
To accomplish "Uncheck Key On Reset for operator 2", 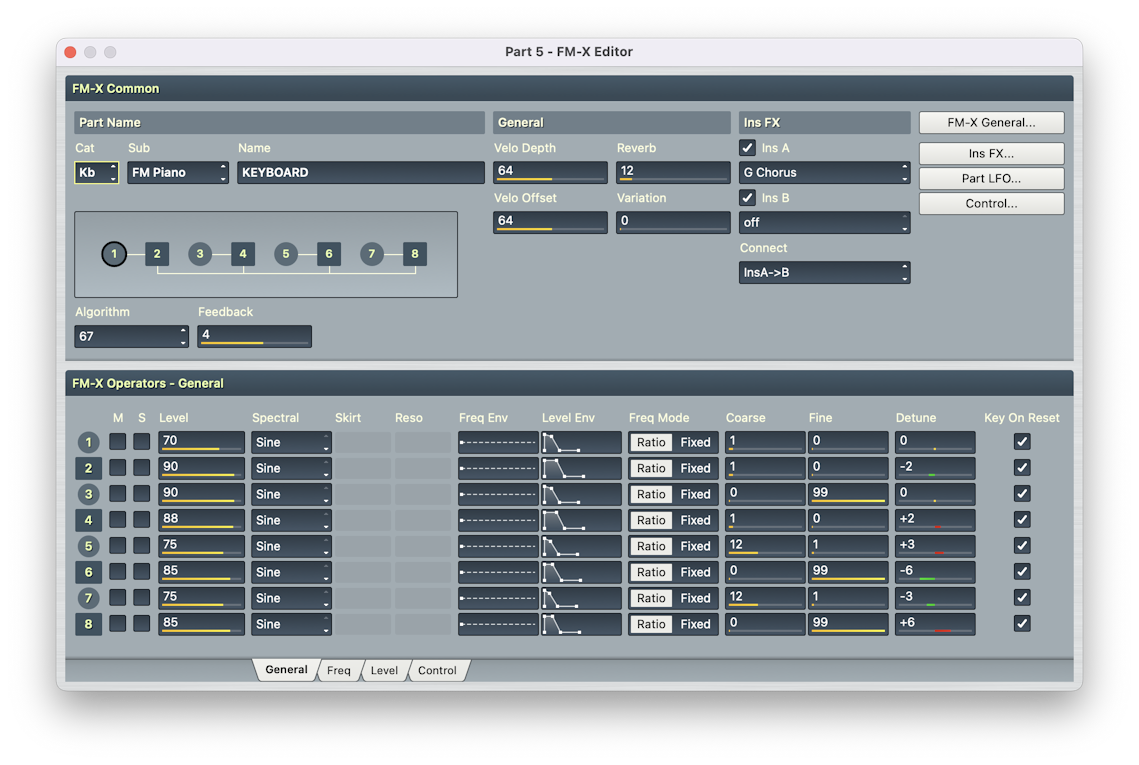I will pos(1021,468).
